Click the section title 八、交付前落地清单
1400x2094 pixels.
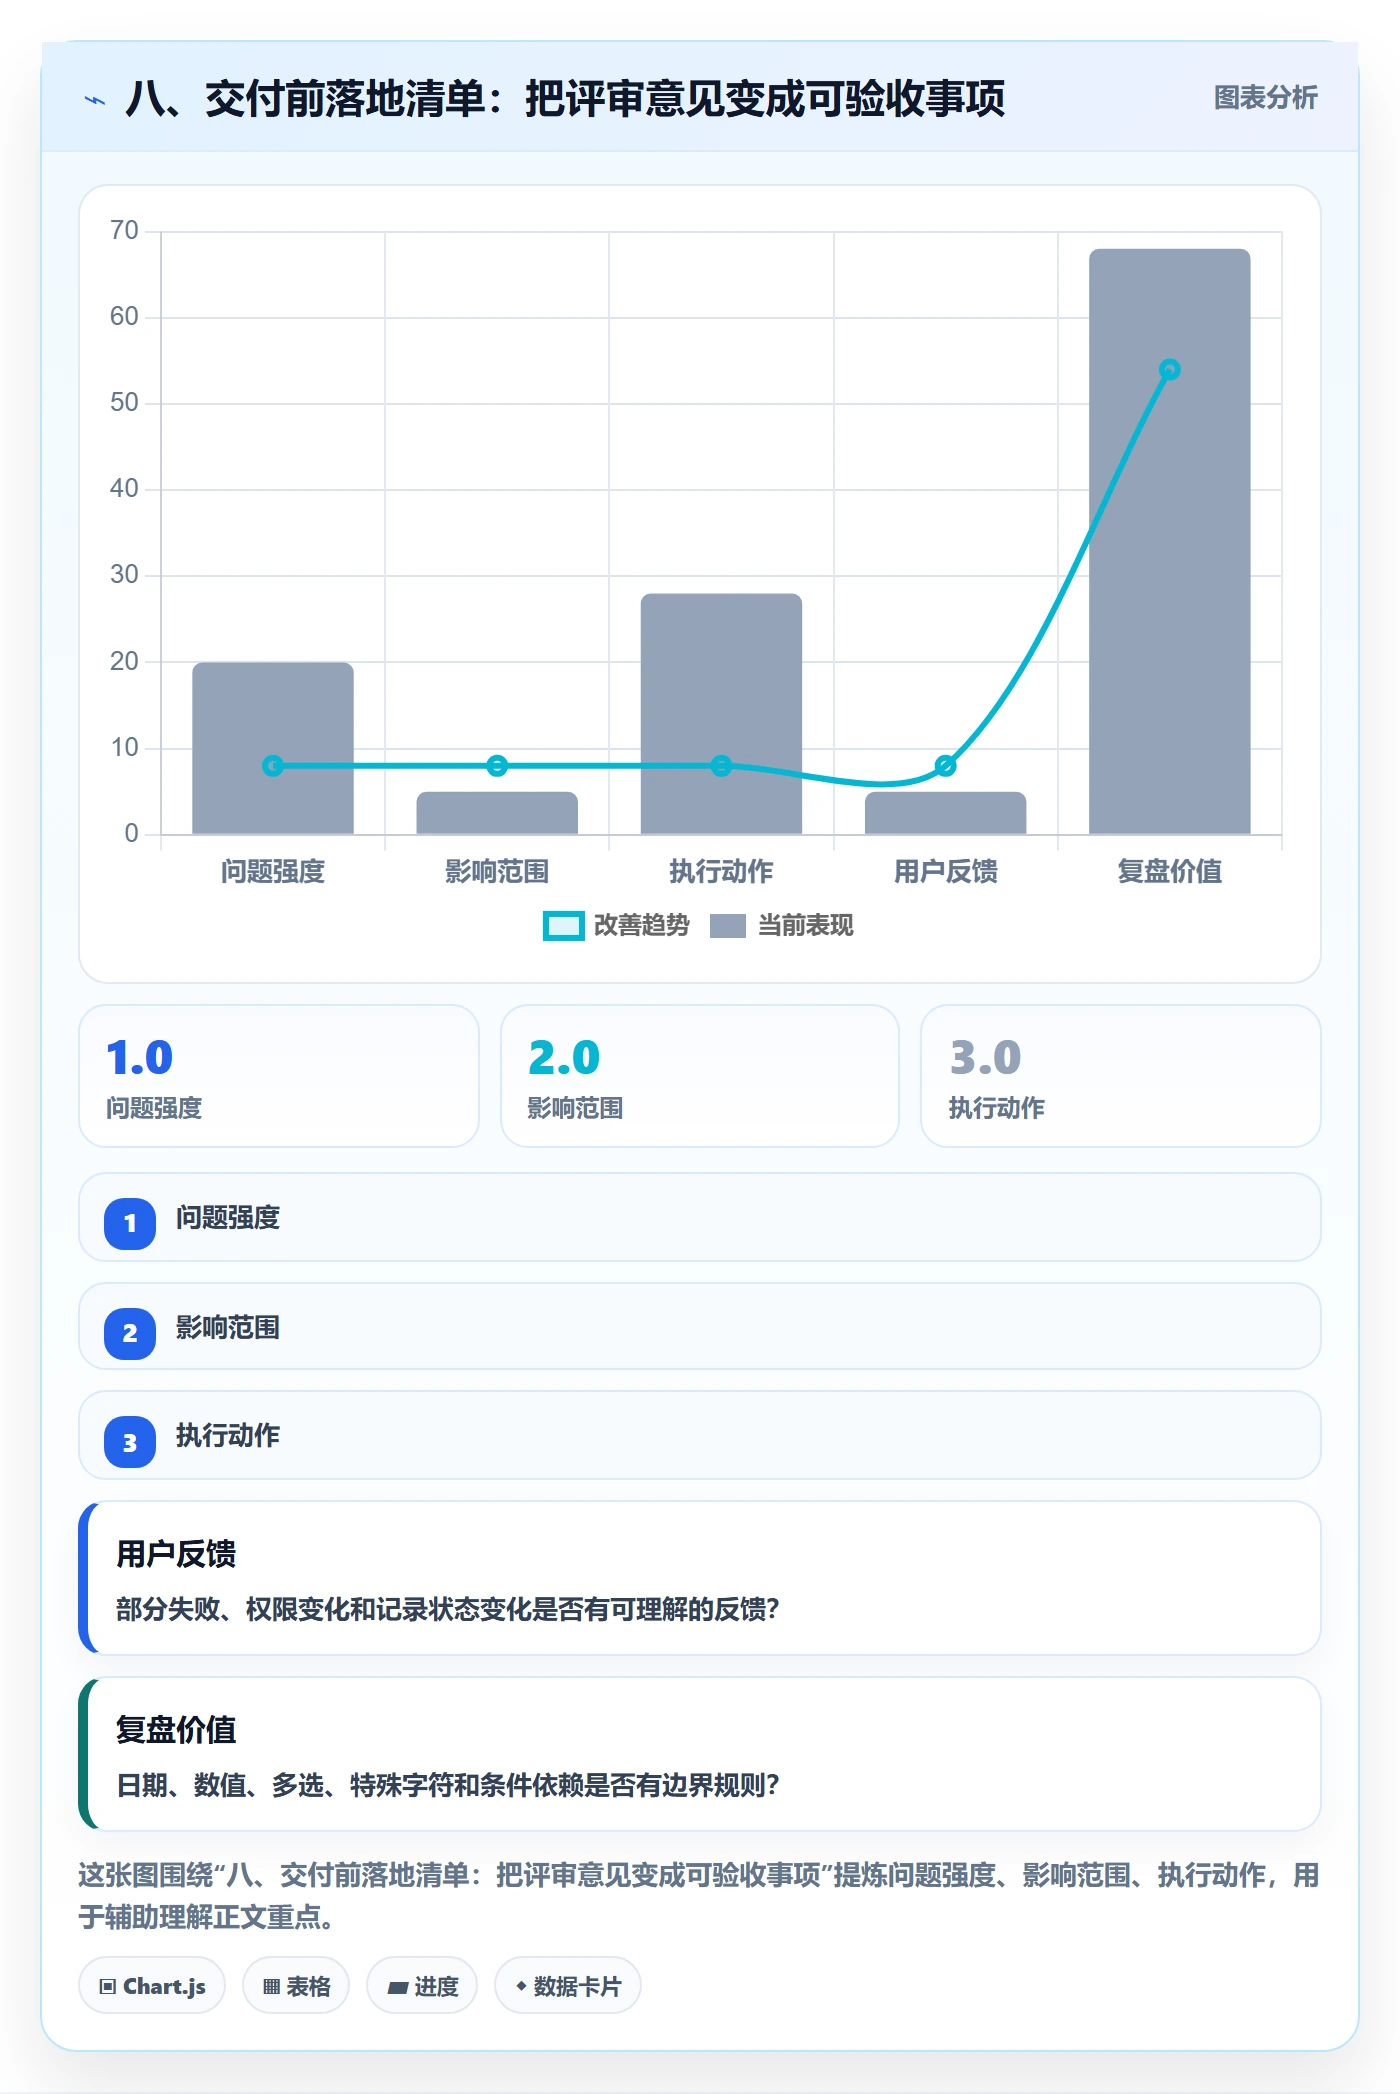coord(565,99)
